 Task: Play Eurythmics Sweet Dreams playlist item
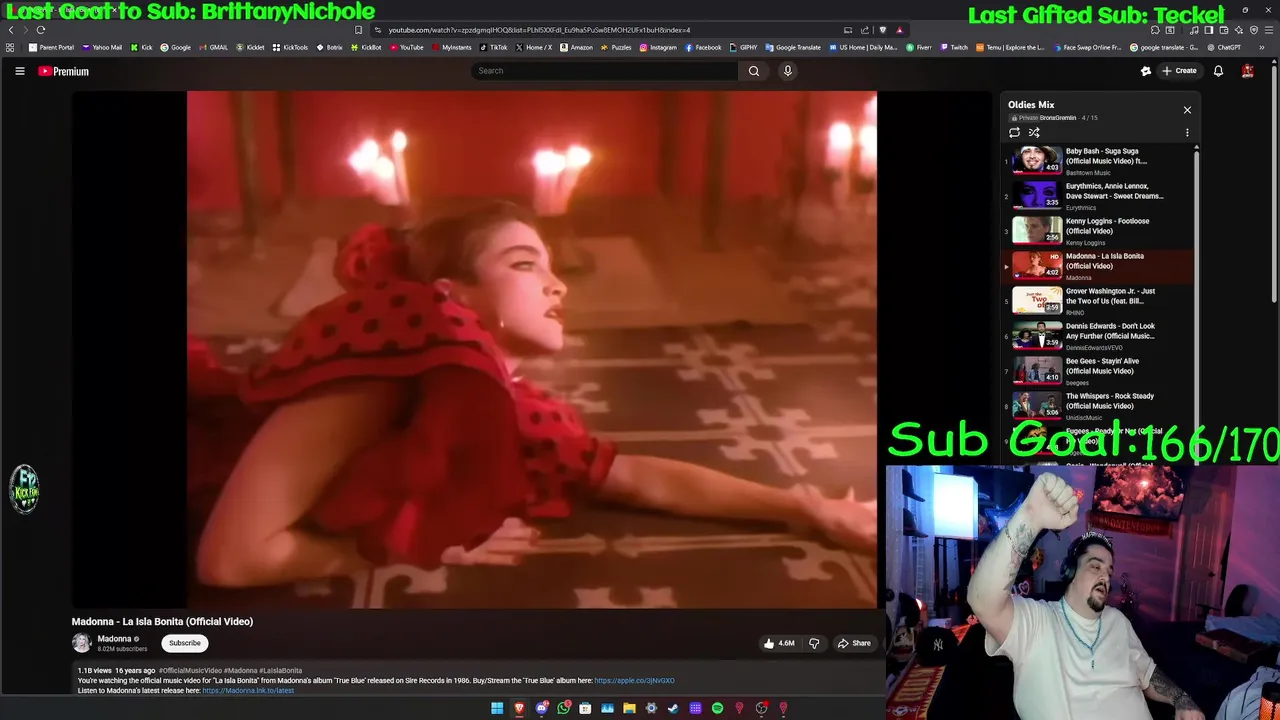coord(1100,195)
